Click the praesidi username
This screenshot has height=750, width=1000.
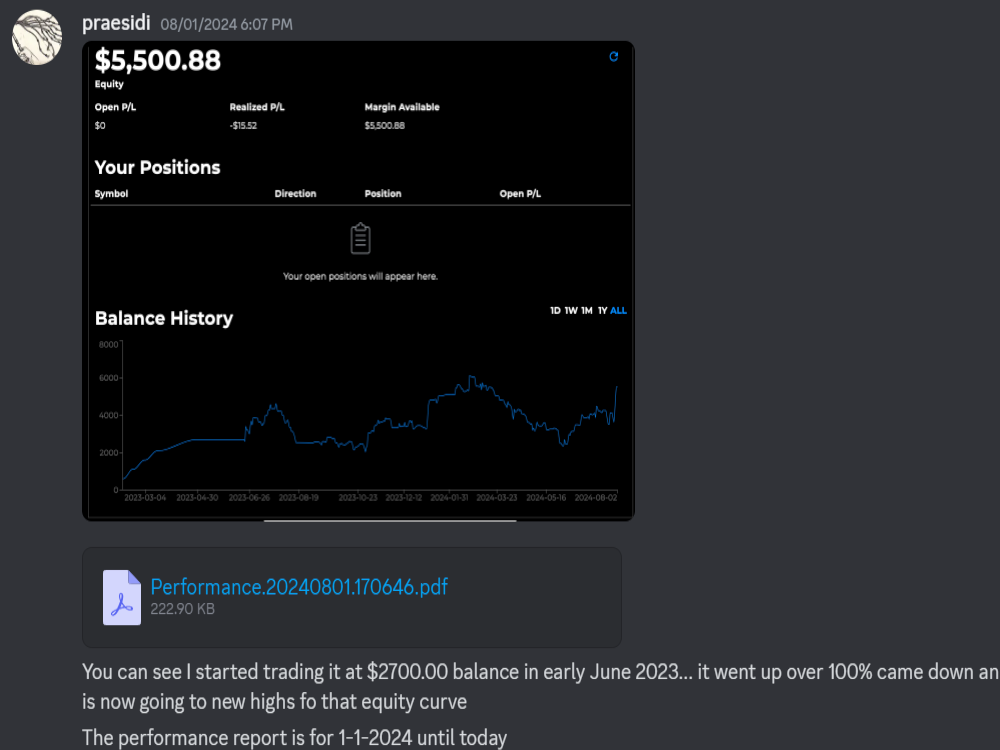pos(116,23)
